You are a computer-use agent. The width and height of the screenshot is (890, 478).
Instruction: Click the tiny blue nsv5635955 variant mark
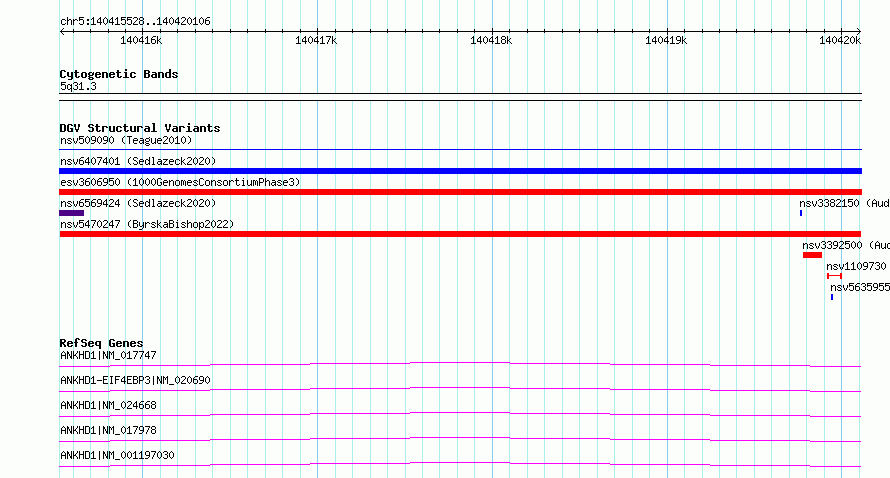(x=832, y=297)
